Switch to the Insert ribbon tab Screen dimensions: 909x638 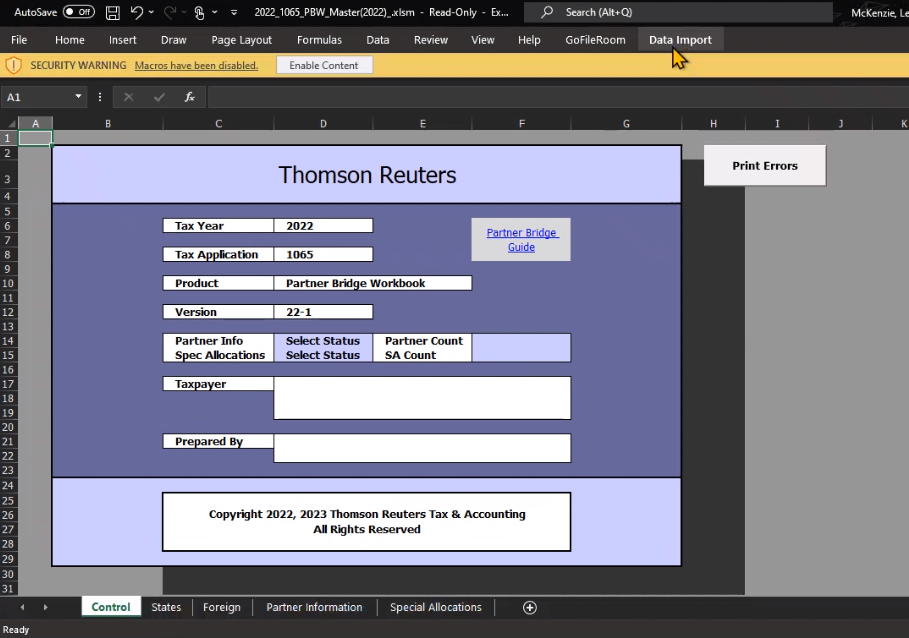(x=122, y=40)
